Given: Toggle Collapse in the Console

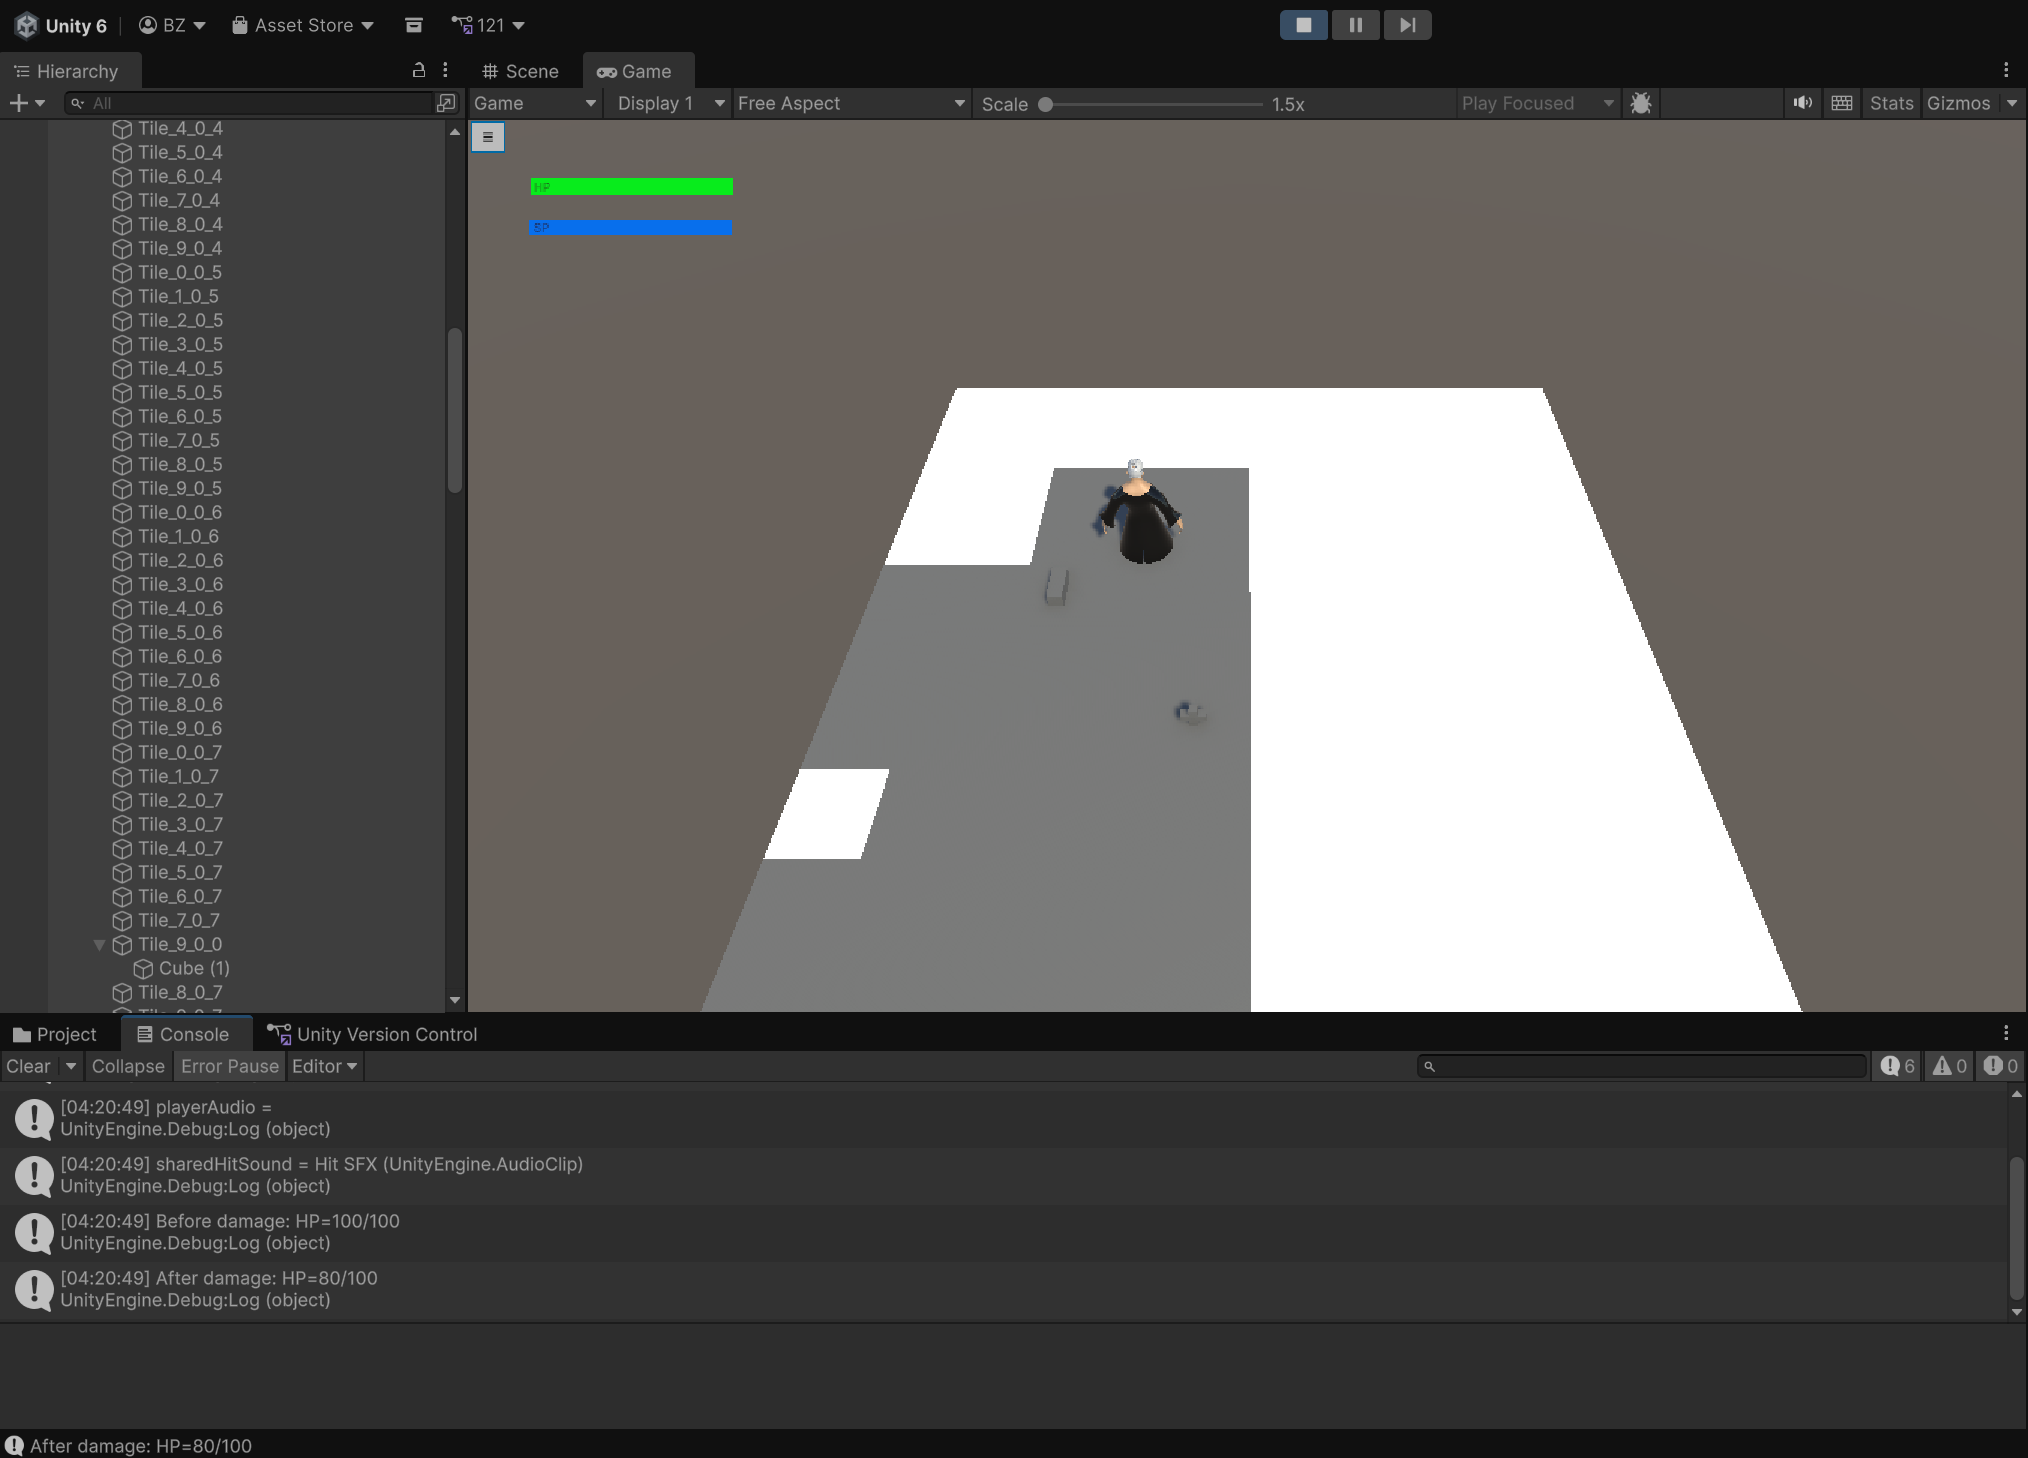Looking at the screenshot, I should tap(128, 1066).
